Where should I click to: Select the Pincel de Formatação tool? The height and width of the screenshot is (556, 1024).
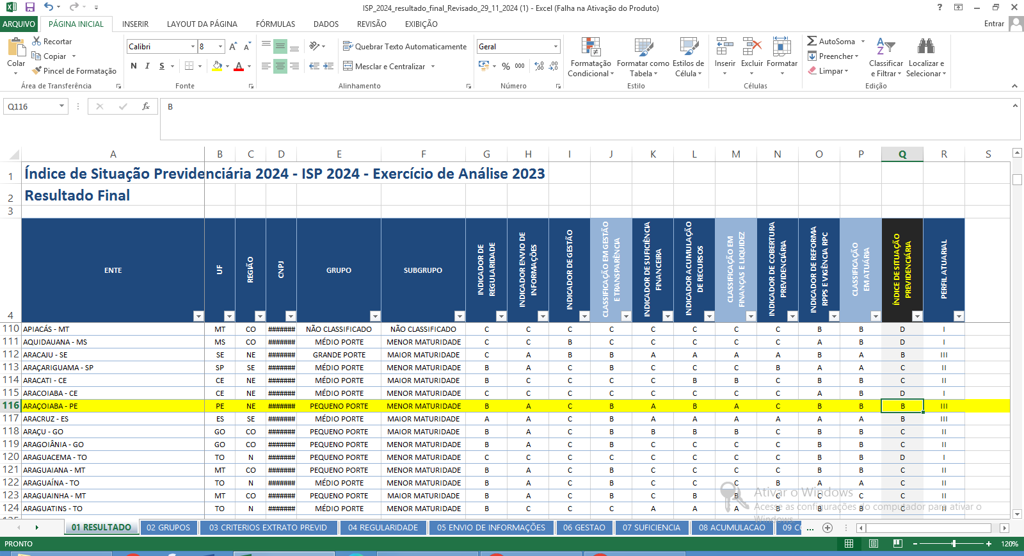pos(74,71)
